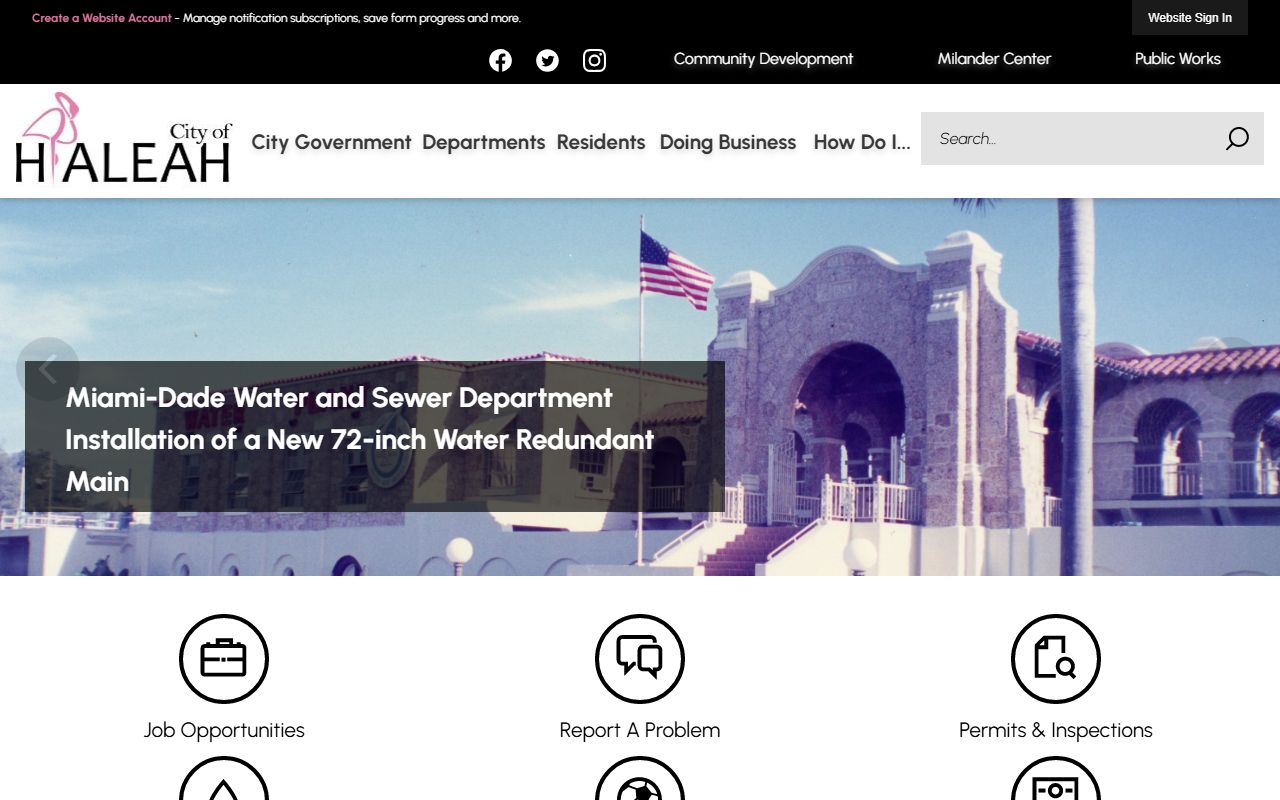Click the Job Opportunities briefcase icon
This screenshot has width=1280, height=800.
coord(224,659)
